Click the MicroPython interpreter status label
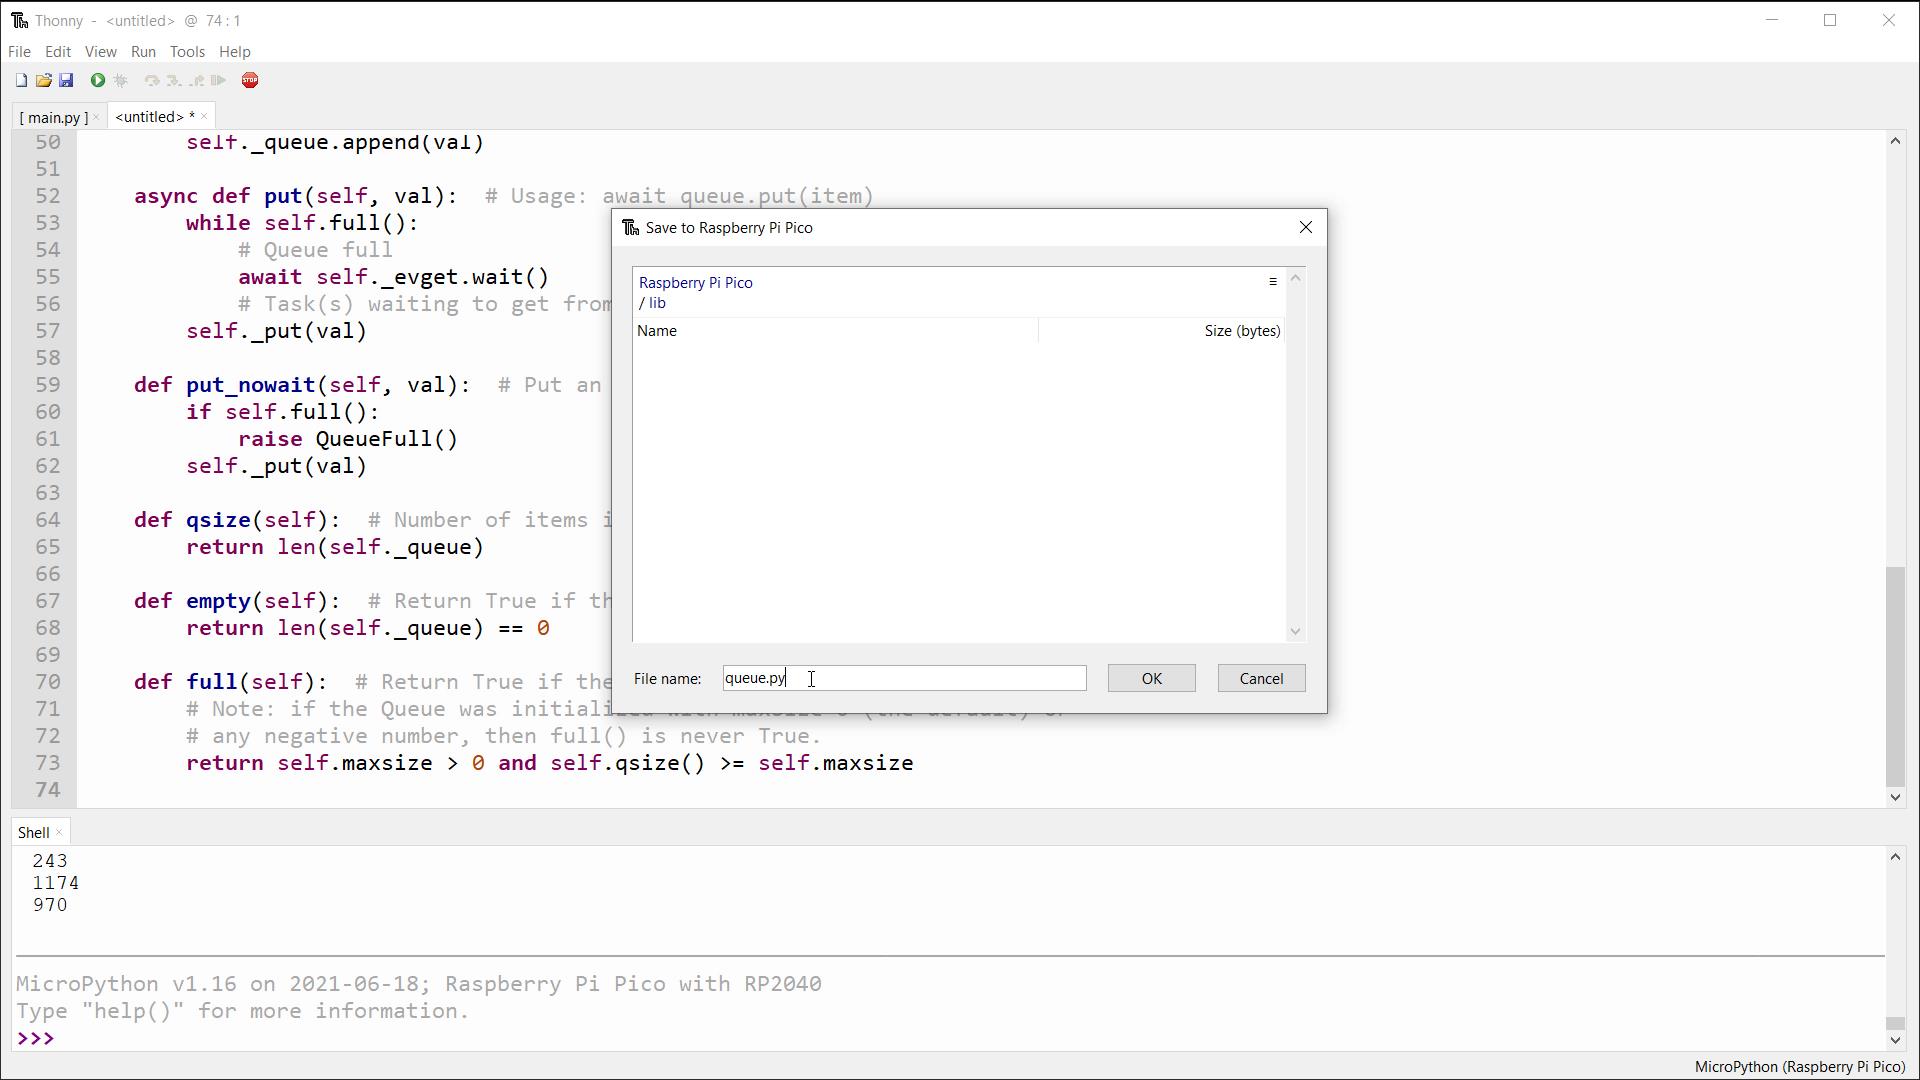 pos(1799,1067)
